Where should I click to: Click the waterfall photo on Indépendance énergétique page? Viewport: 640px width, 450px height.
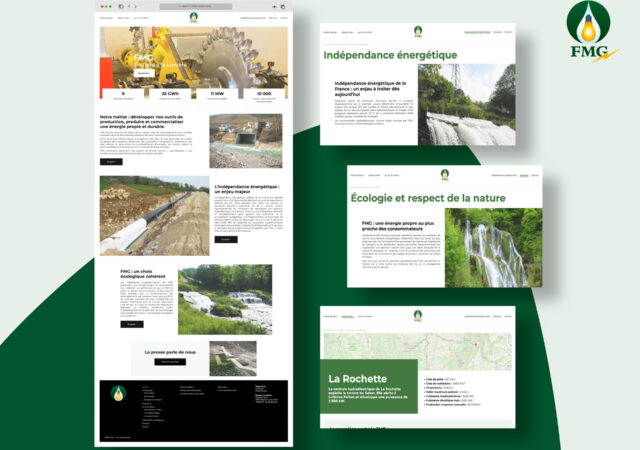(x=467, y=105)
